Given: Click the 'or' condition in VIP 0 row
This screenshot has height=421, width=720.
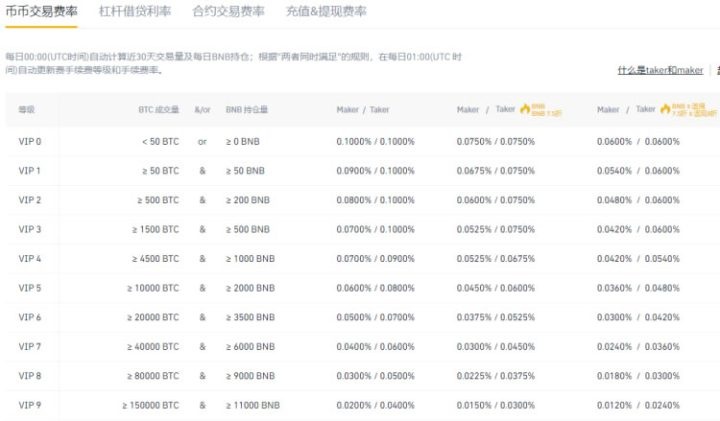Looking at the screenshot, I should pyautogui.click(x=202, y=142).
